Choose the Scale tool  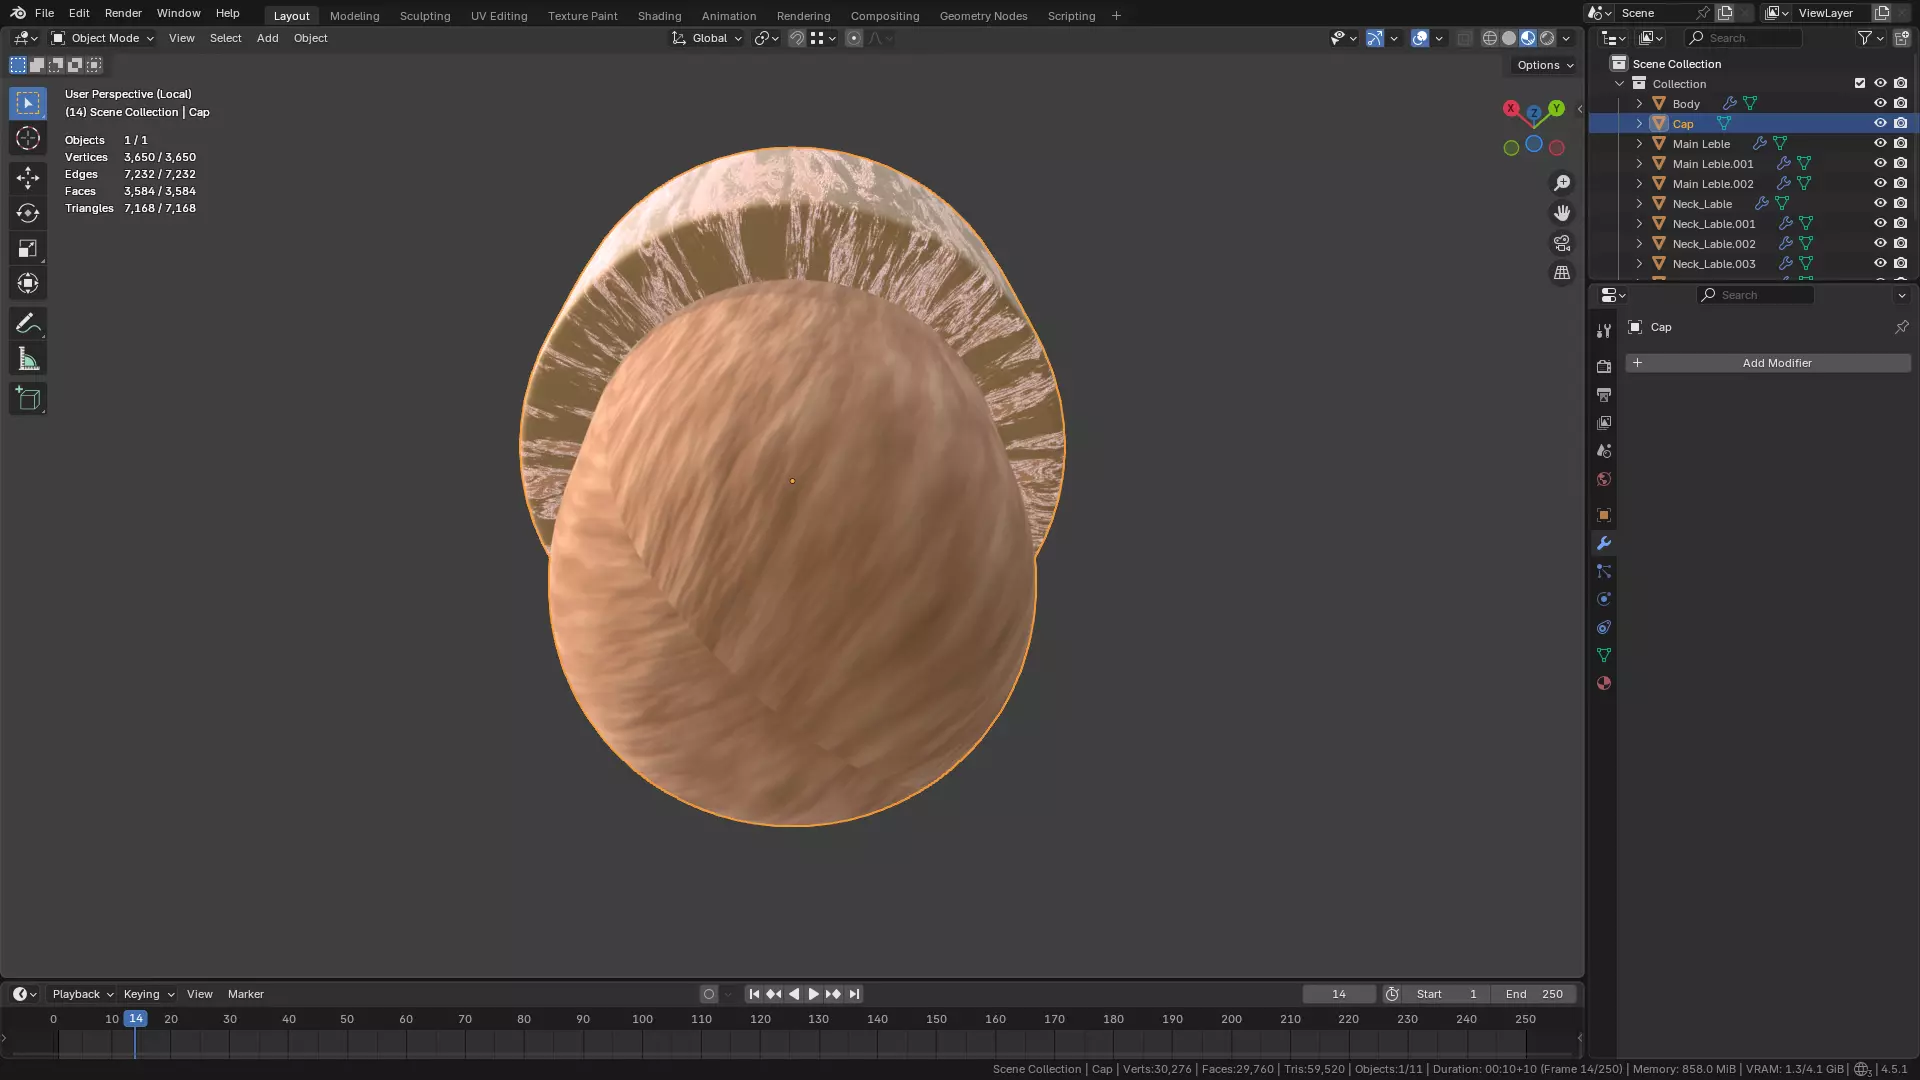pos(28,248)
